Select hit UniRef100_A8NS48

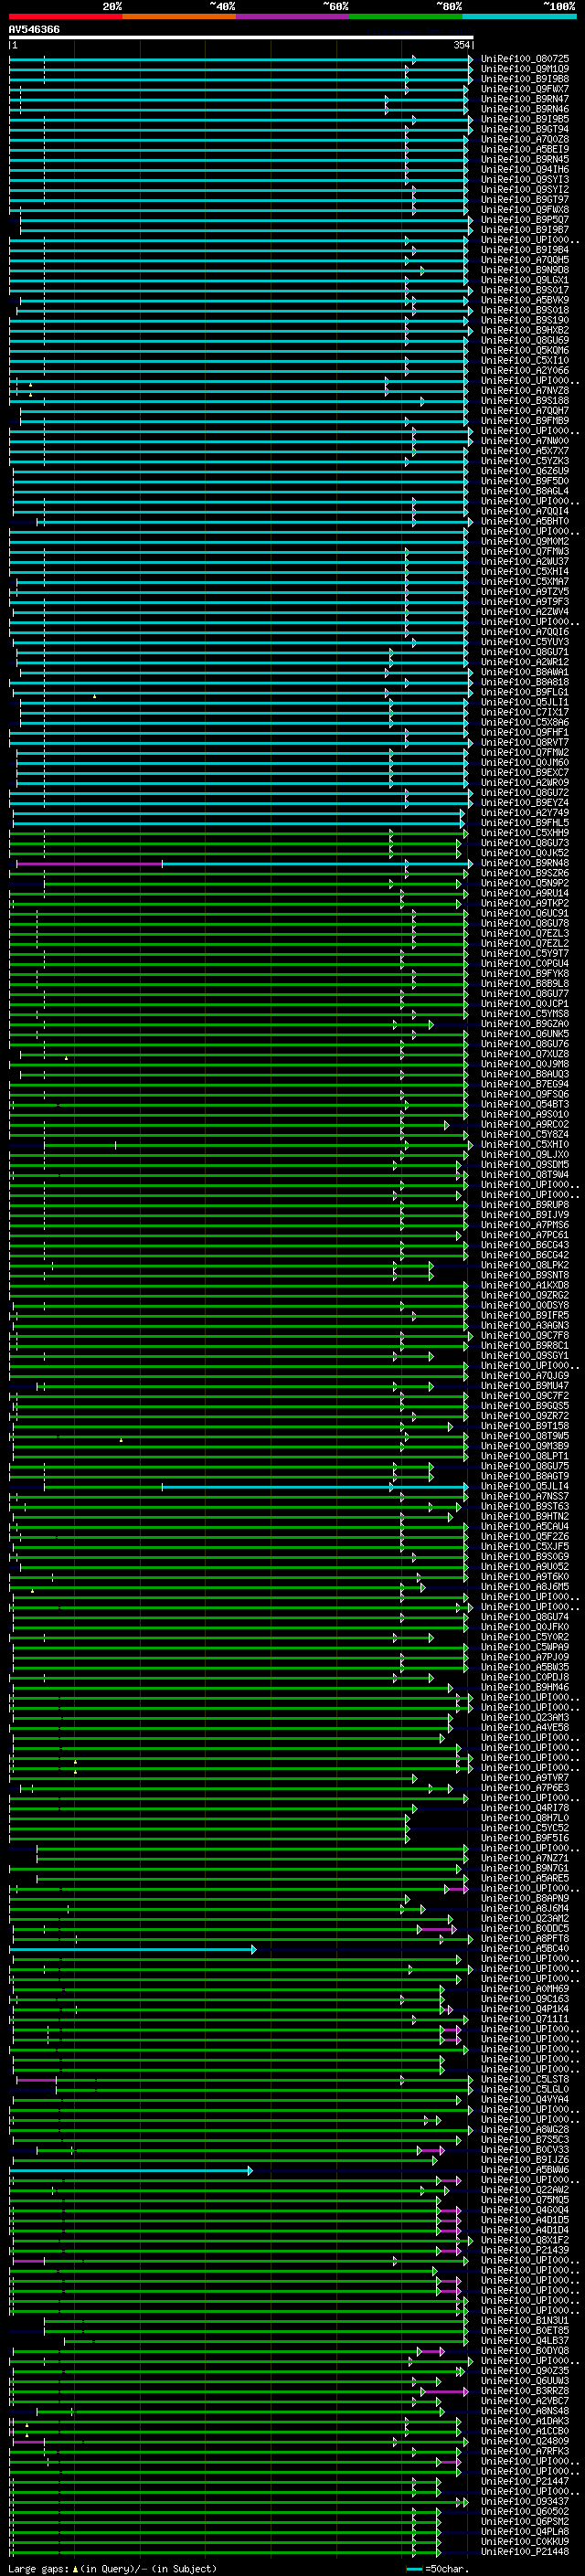click(x=525, y=2410)
